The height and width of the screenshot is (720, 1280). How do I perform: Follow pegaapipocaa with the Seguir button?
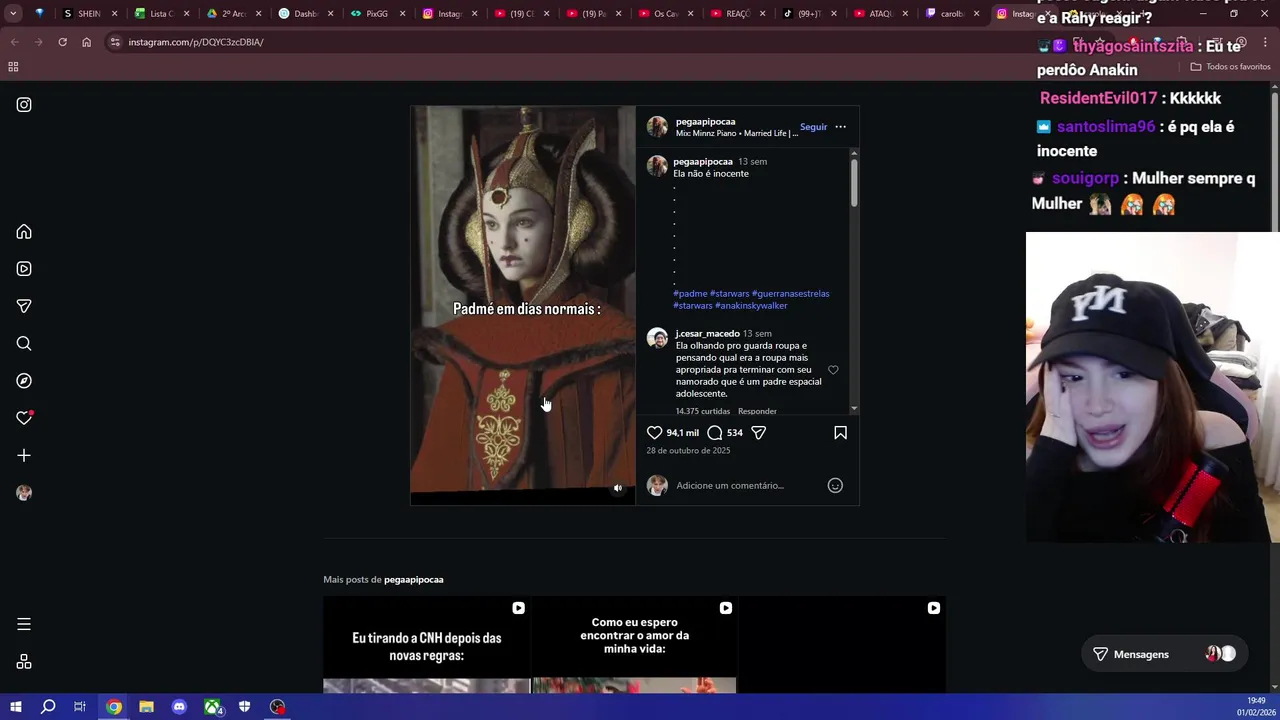(x=813, y=127)
